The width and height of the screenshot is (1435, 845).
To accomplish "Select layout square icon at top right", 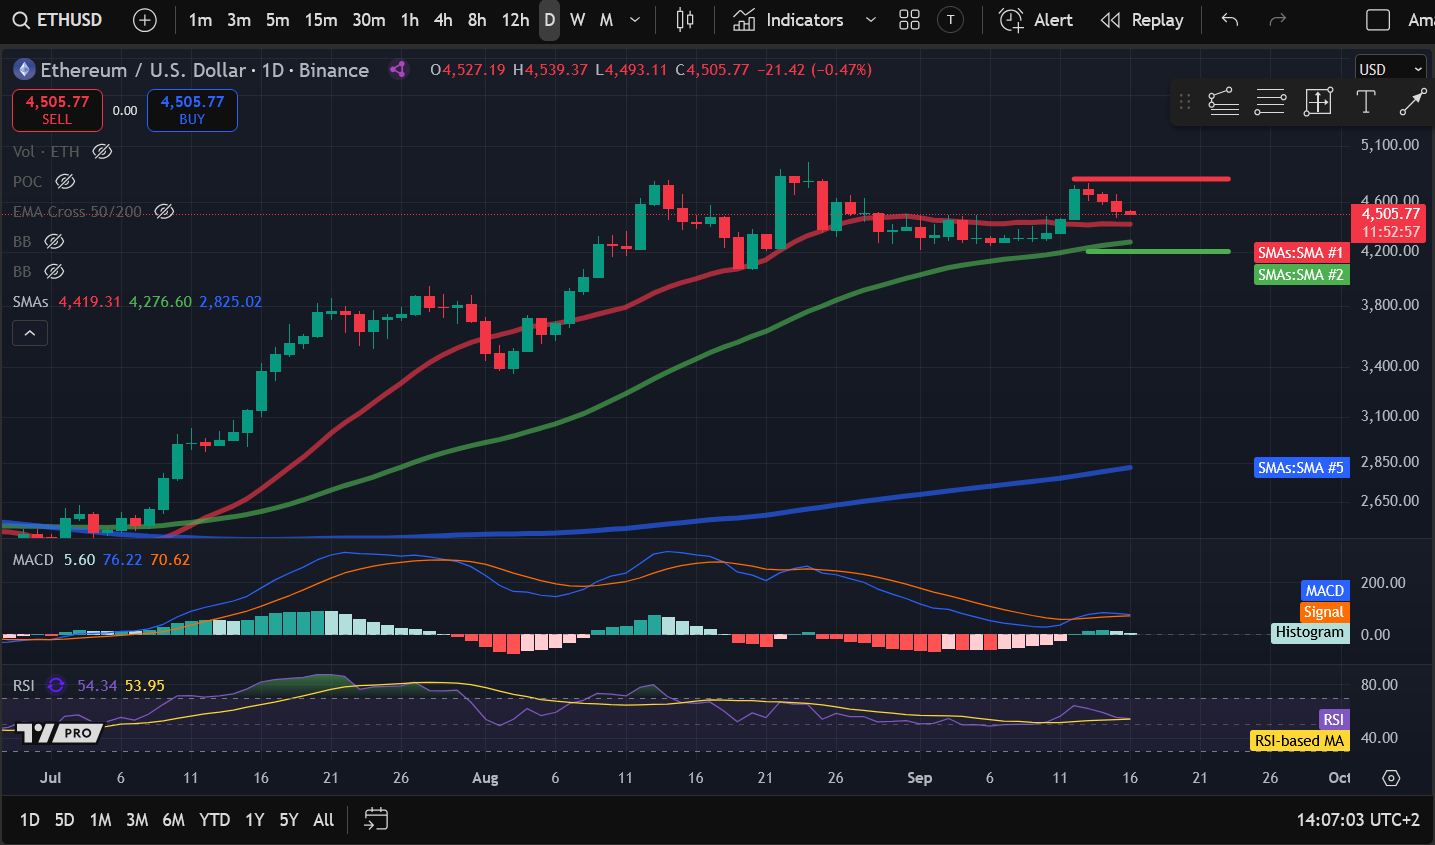I will 1378,20.
